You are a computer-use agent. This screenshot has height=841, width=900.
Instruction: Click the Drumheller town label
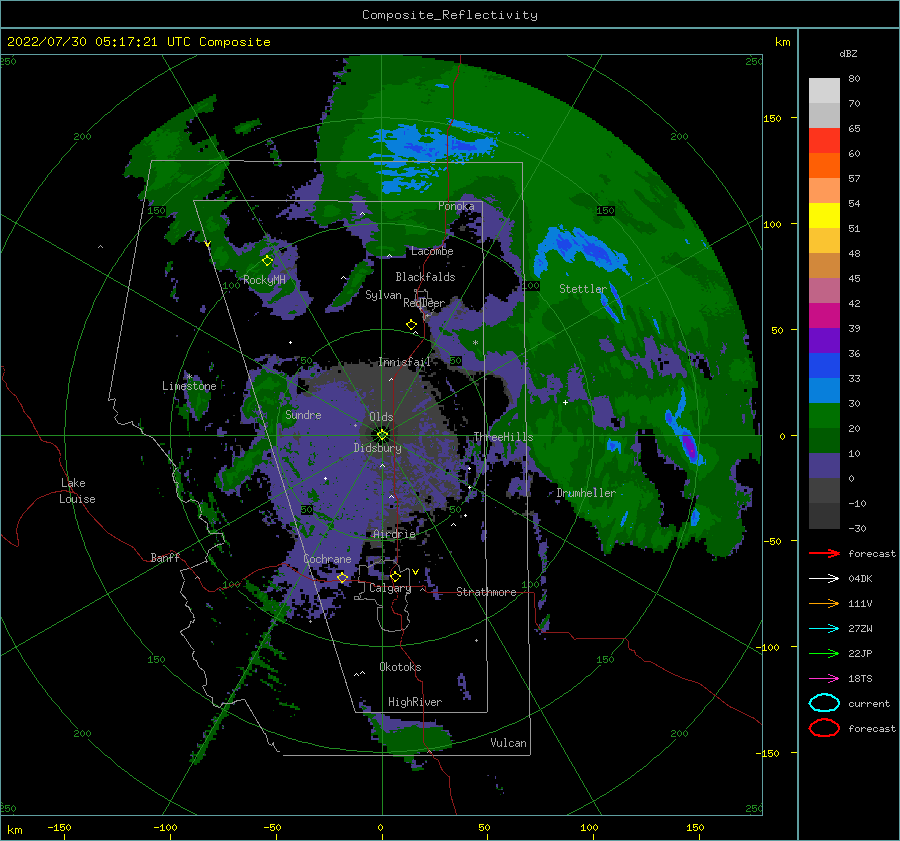tap(586, 493)
